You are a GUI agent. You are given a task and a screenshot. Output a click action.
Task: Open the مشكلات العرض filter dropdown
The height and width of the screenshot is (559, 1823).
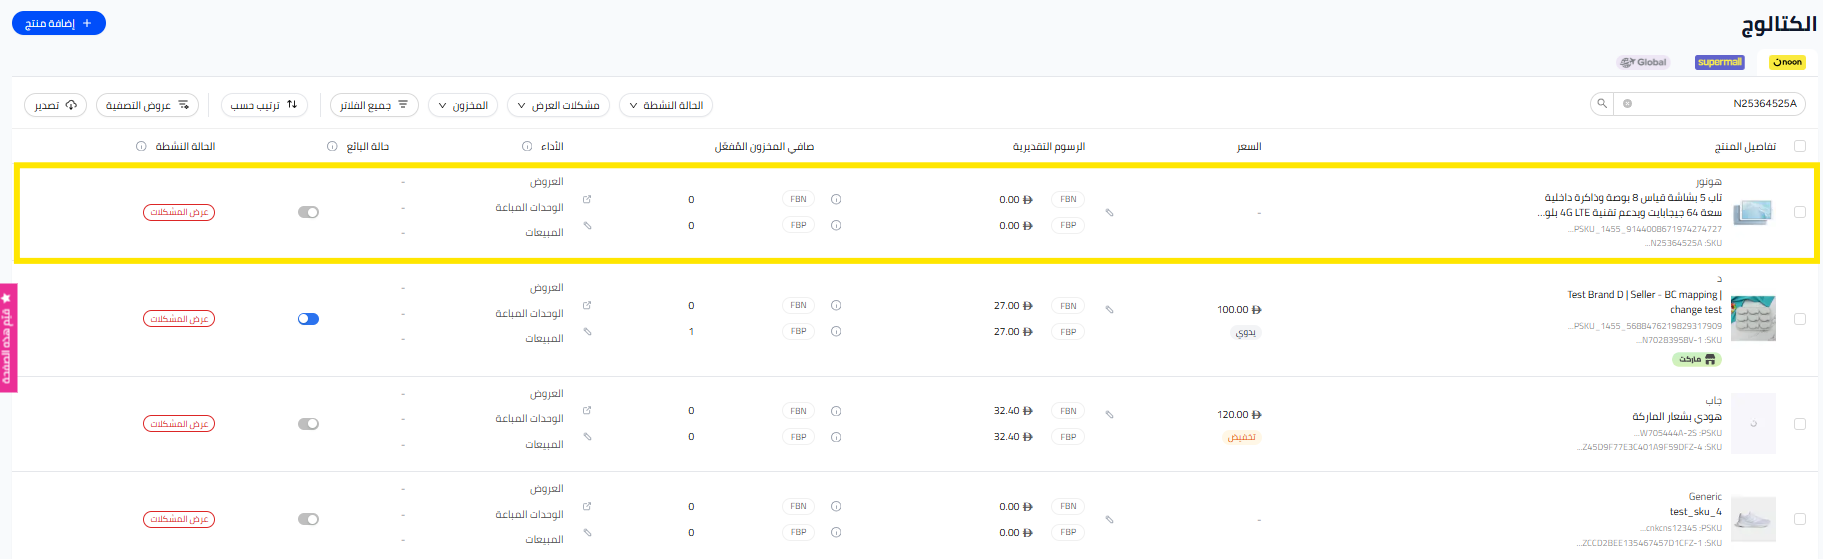tap(558, 105)
